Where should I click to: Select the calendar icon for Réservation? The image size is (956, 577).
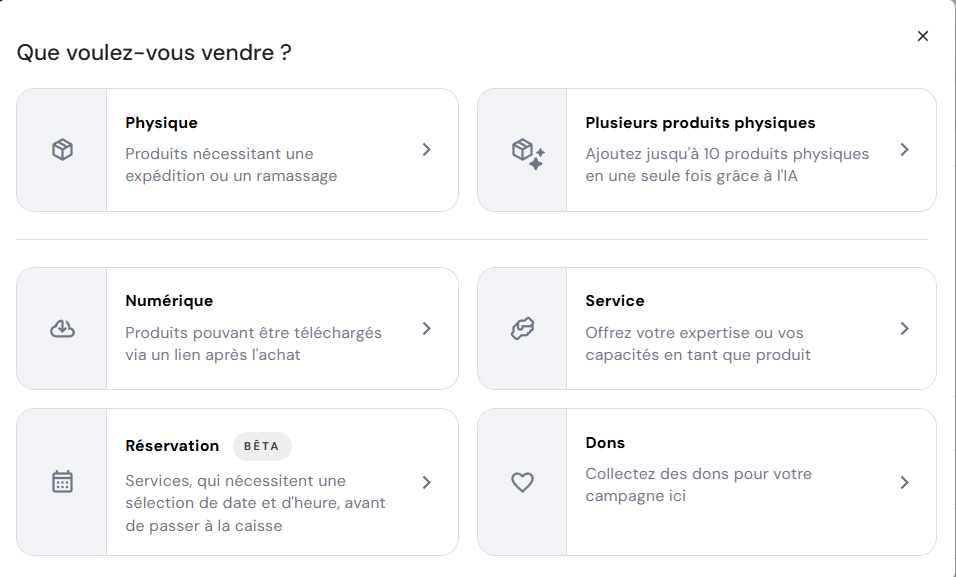(x=62, y=481)
